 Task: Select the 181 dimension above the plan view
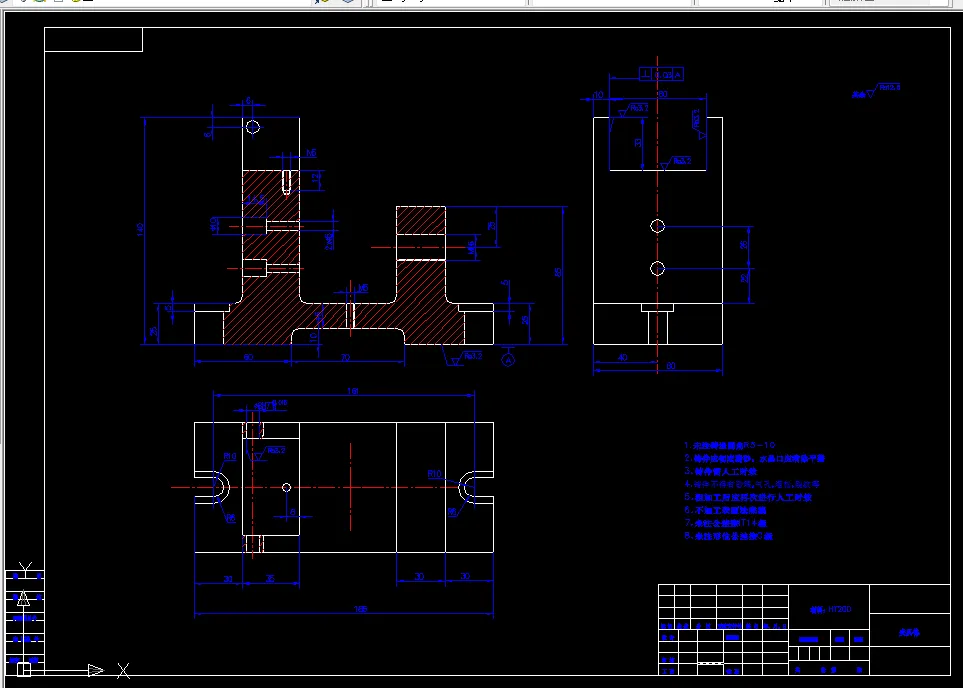pyautogui.click(x=353, y=391)
